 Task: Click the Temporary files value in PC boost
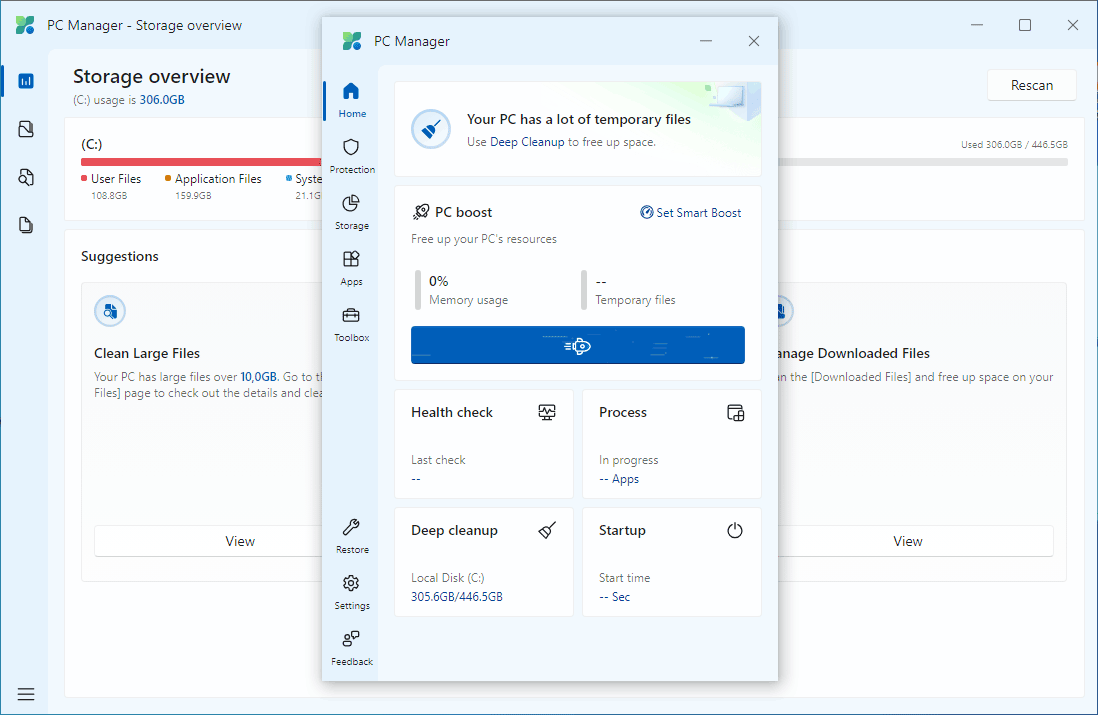point(601,282)
